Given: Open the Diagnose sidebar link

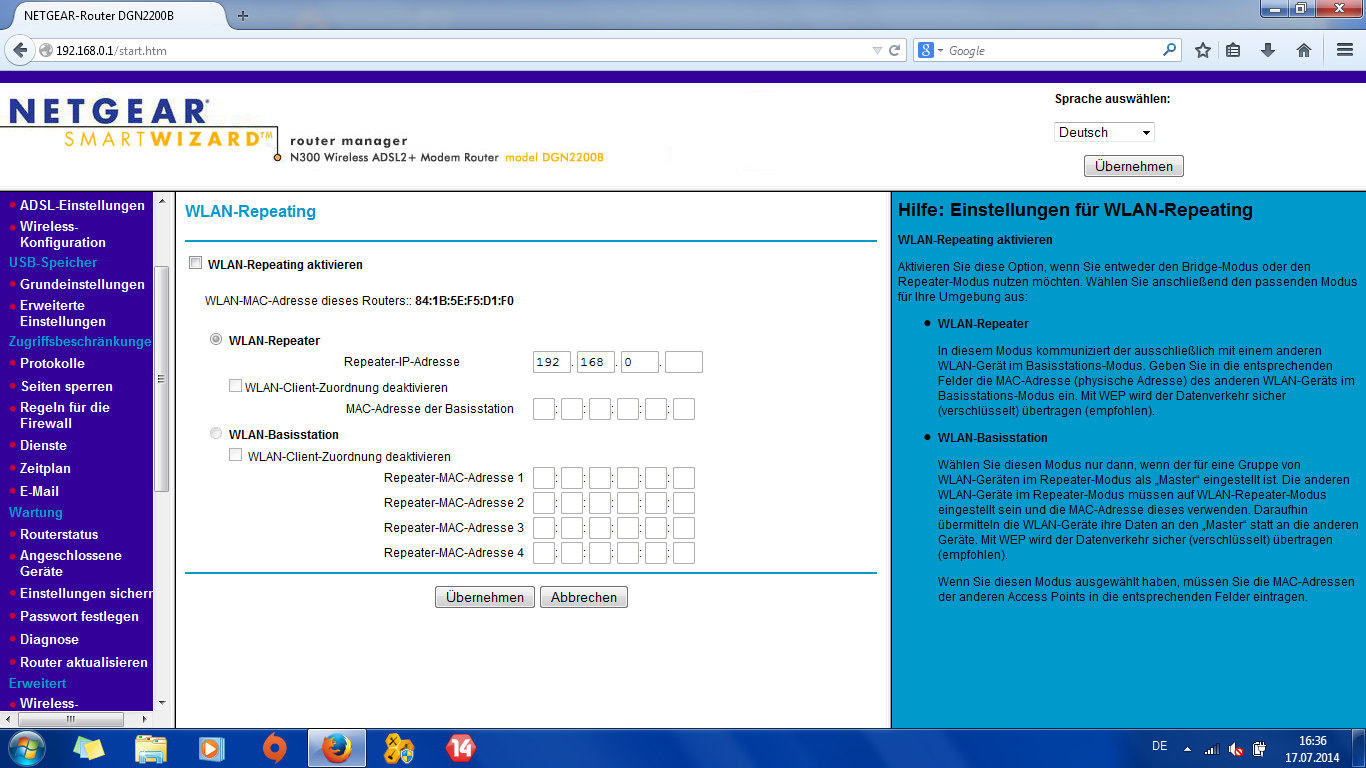Looking at the screenshot, I should 49,639.
